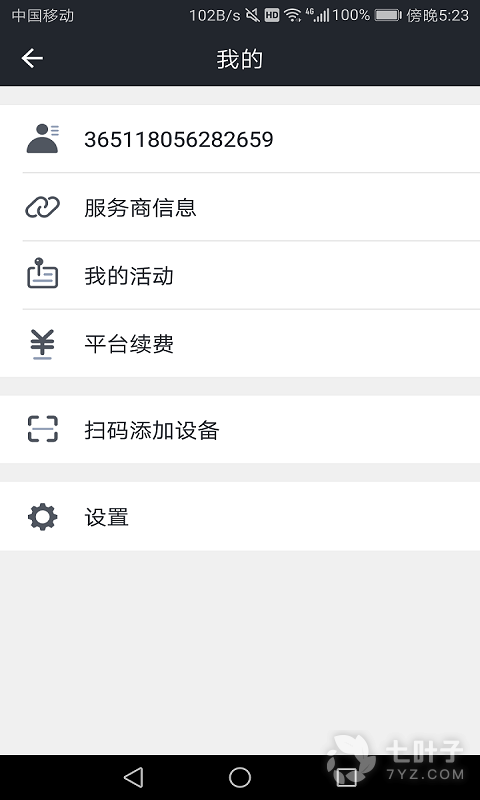Tap Android home circle button
480x800 pixels.
240,778
